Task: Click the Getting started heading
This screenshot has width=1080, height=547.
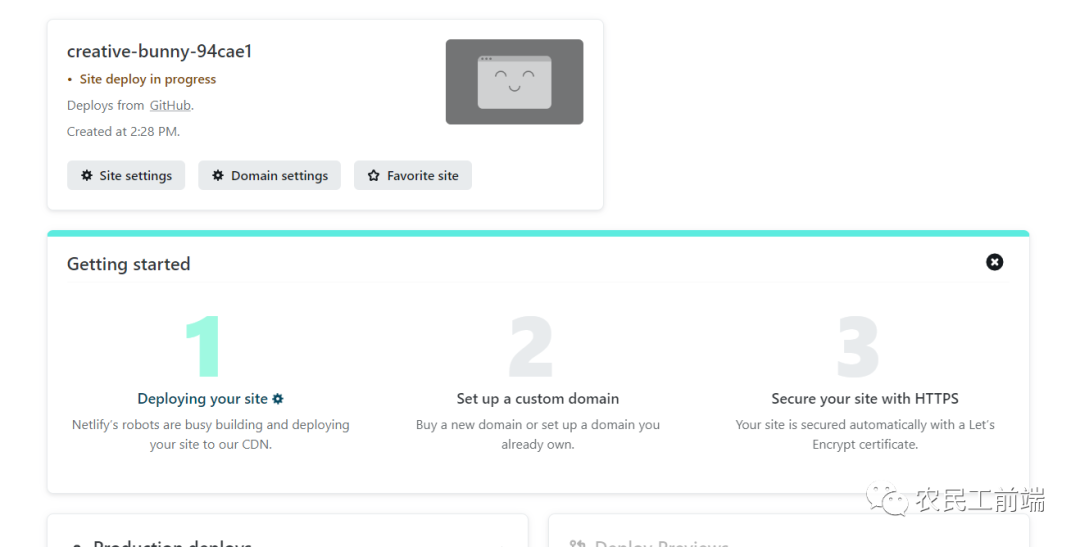Action: click(x=129, y=264)
